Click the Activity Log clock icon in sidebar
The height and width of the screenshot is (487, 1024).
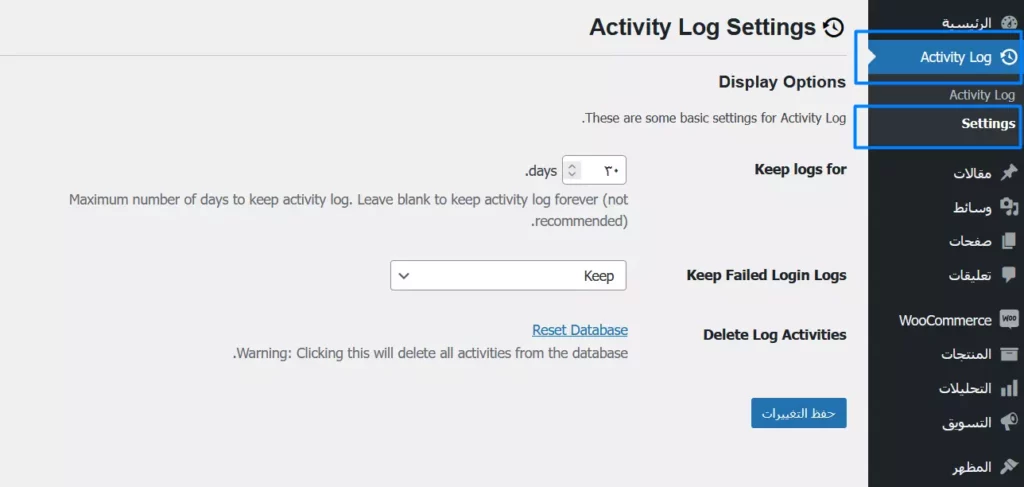1008,58
